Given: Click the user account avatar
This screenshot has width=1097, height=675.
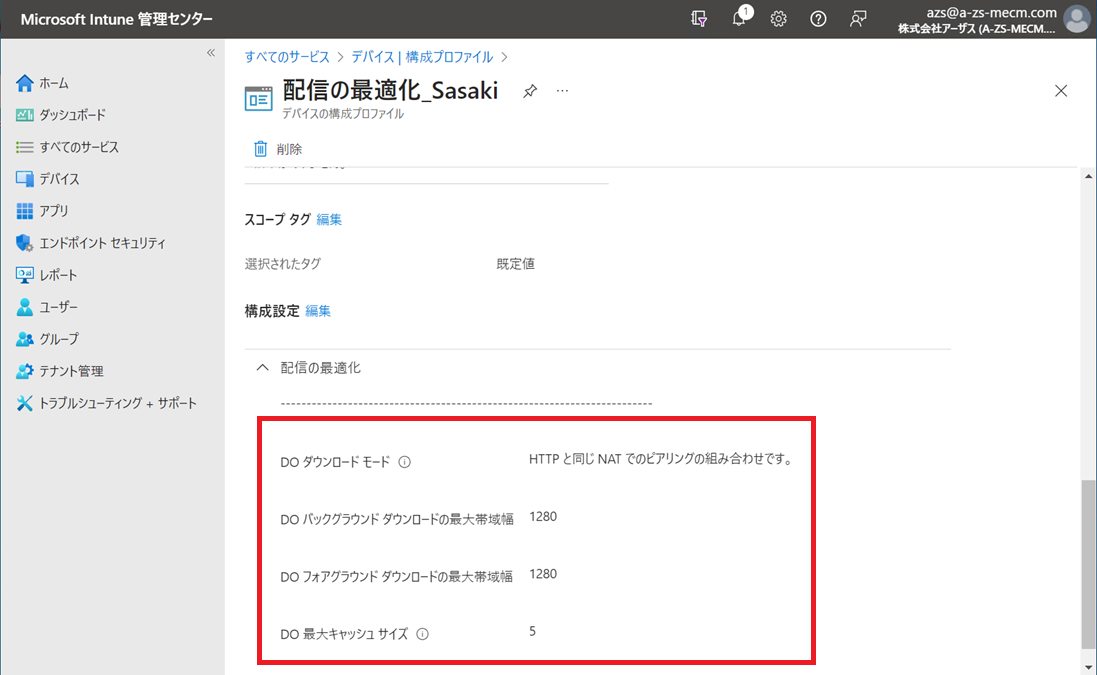Looking at the screenshot, I should pyautogui.click(x=1076, y=19).
